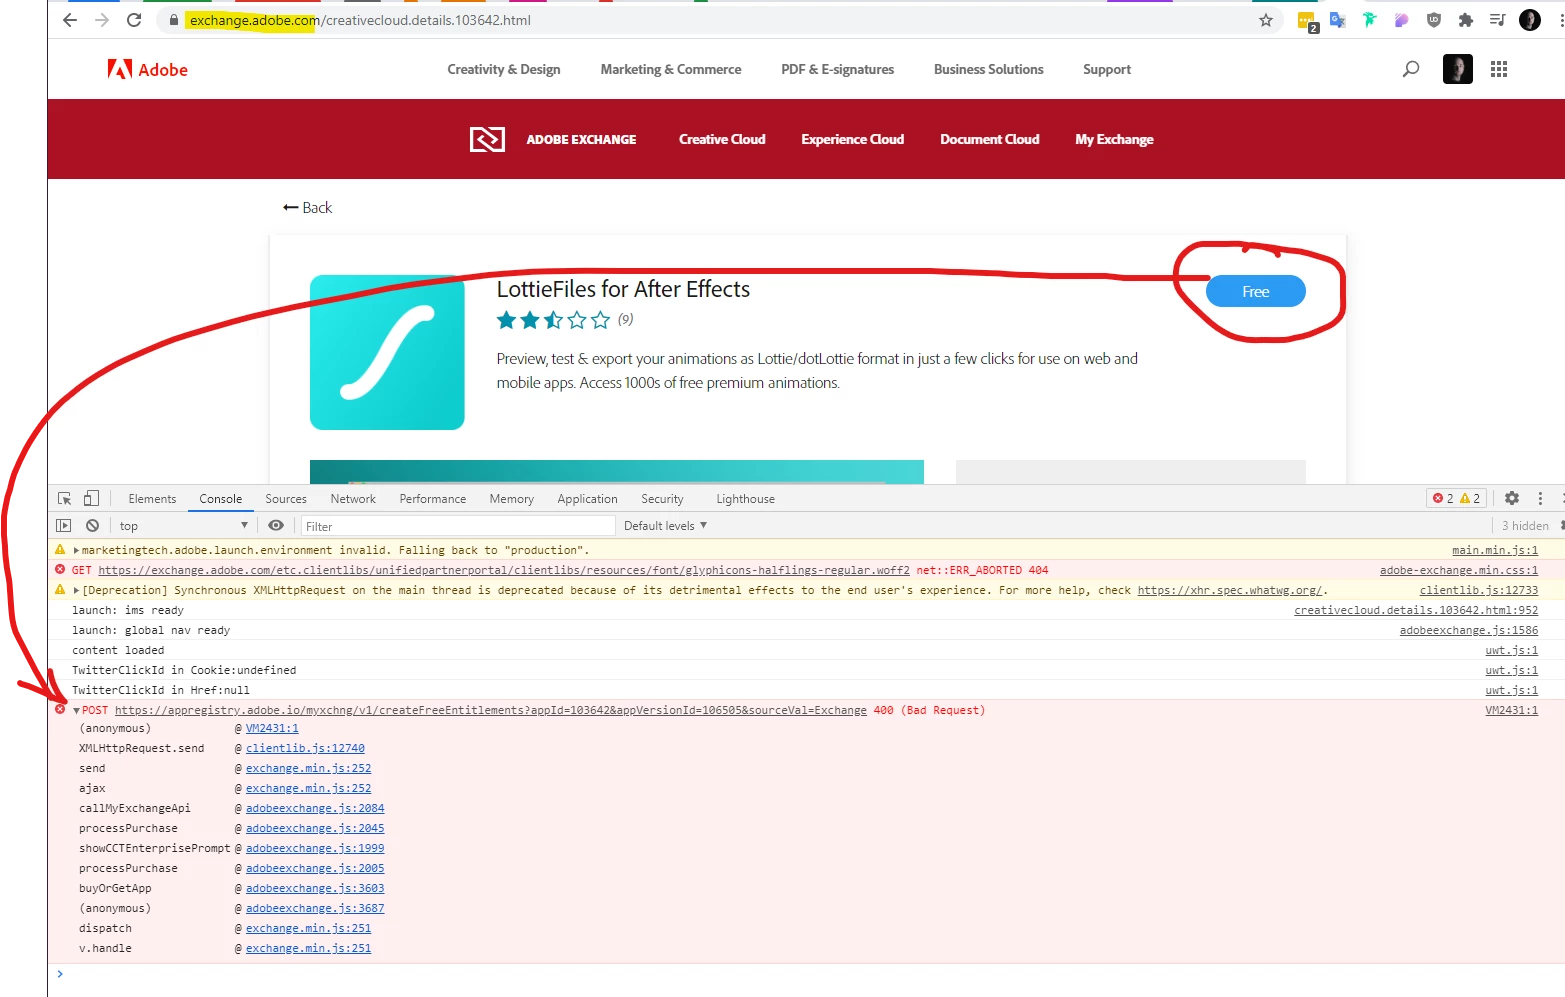Open the adobe-exchange.min.css:1 source link
The height and width of the screenshot is (997, 1565).
click(1459, 570)
